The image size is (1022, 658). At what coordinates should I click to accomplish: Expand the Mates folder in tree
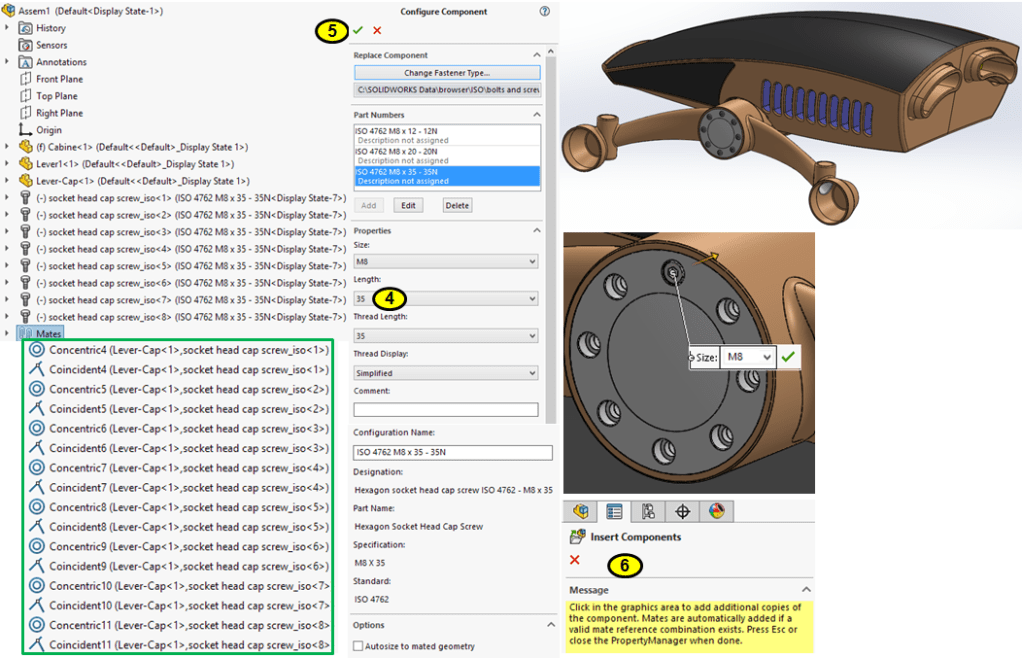[8, 333]
